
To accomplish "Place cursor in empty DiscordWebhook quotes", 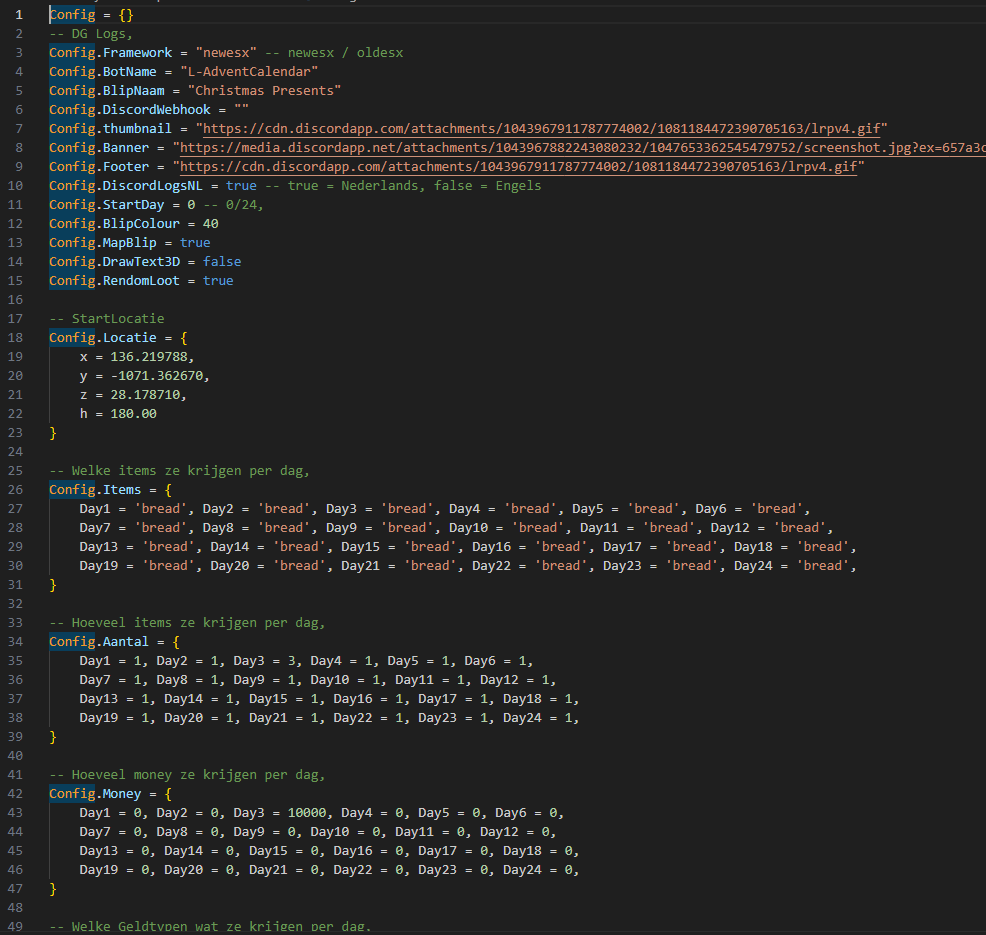I will tap(241, 109).
